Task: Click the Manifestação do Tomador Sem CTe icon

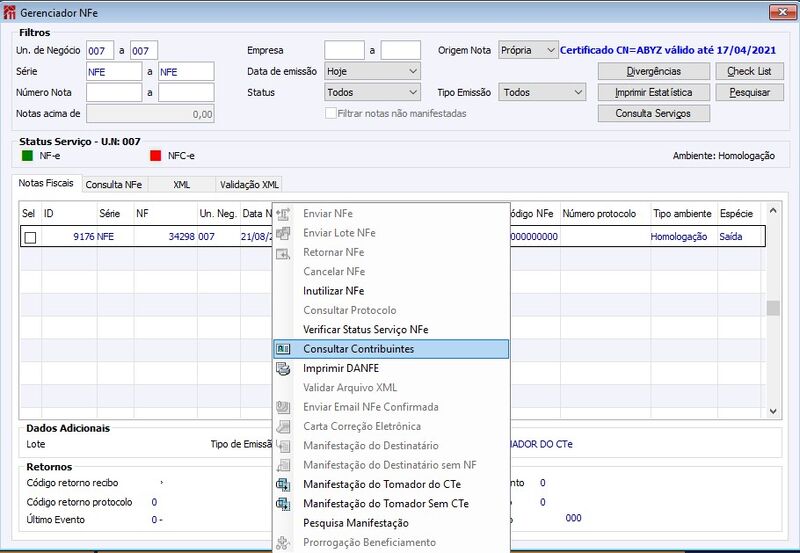Action: coord(283,504)
